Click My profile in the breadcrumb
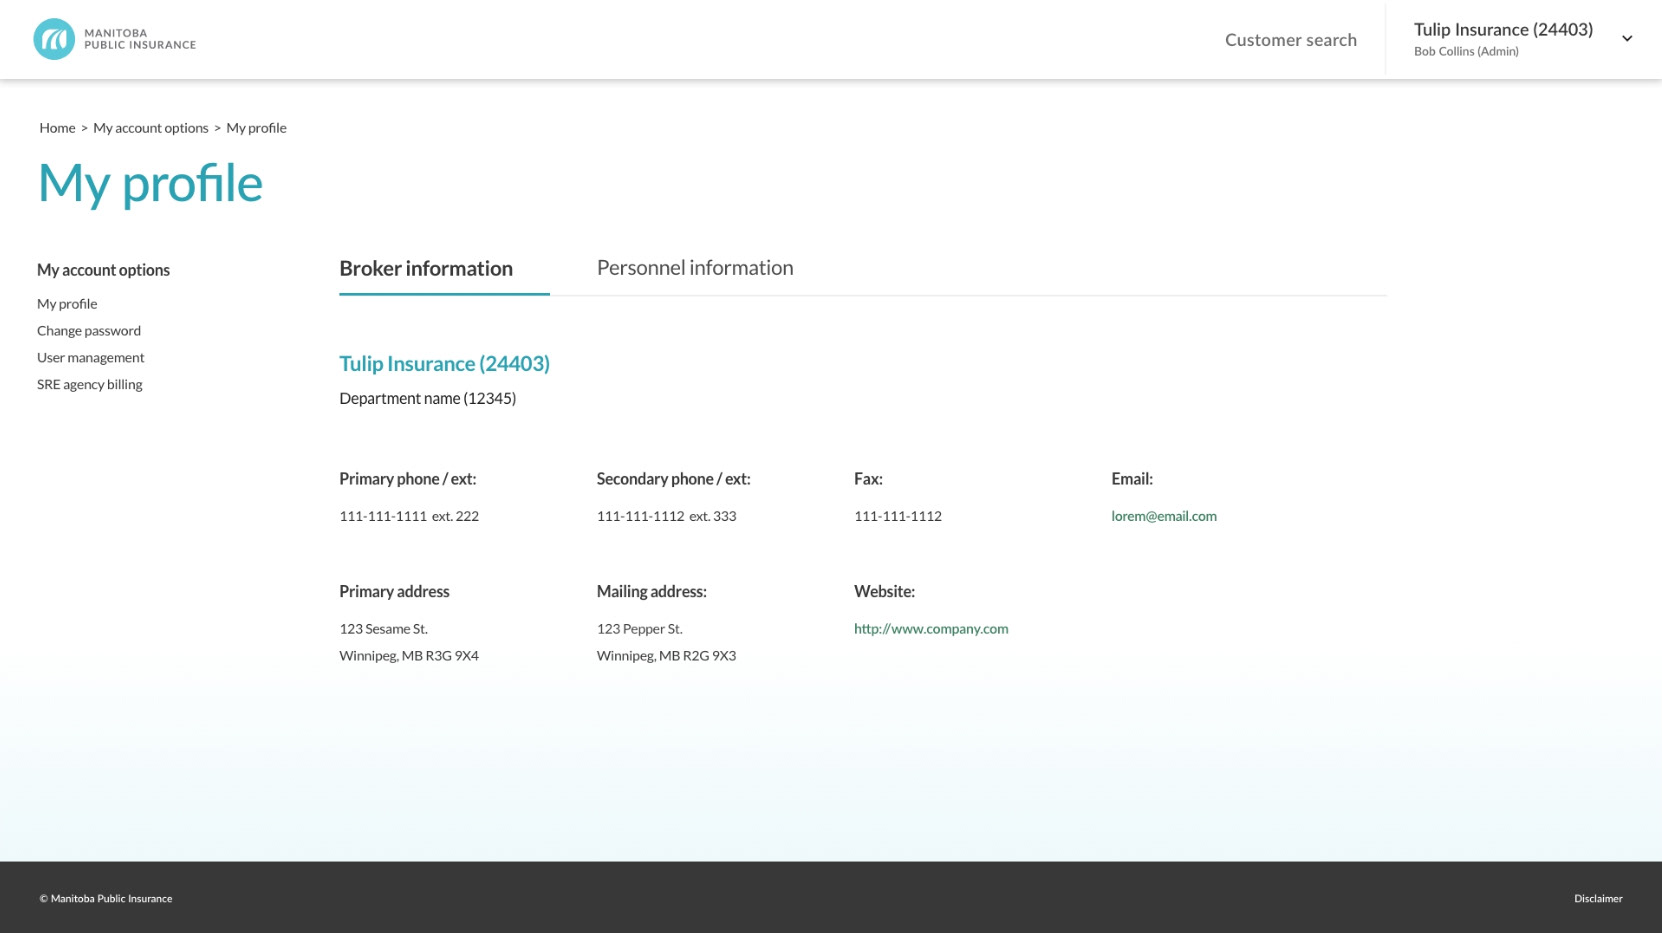The height and width of the screenshot is (933, 1662). point(256,128)
